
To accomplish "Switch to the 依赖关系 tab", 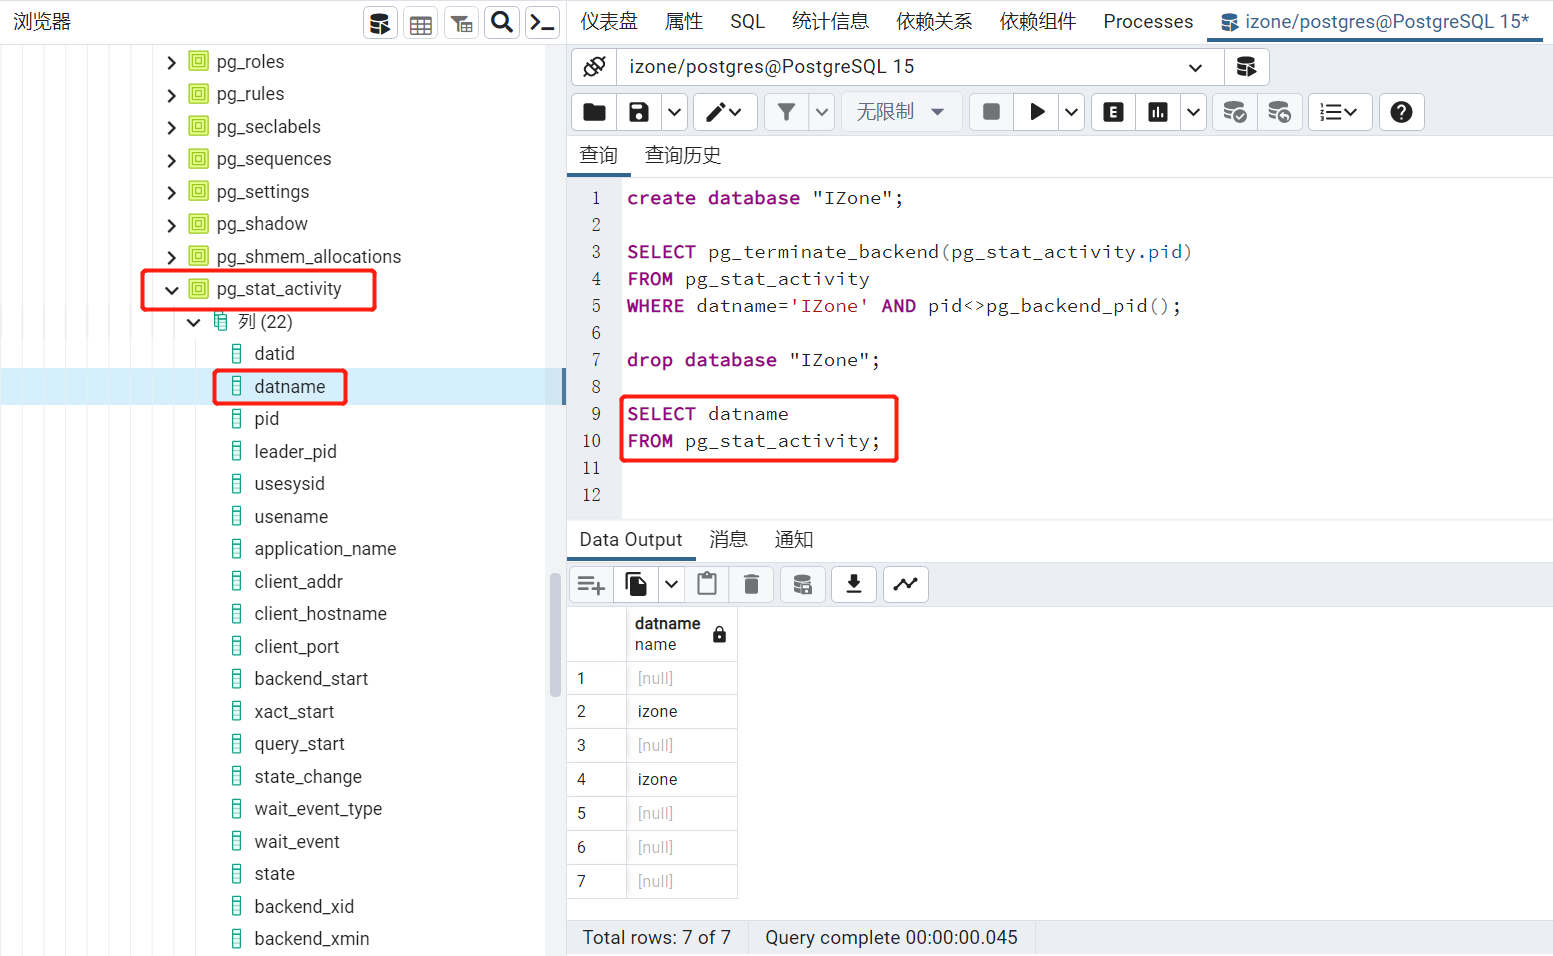I will 934,22.
